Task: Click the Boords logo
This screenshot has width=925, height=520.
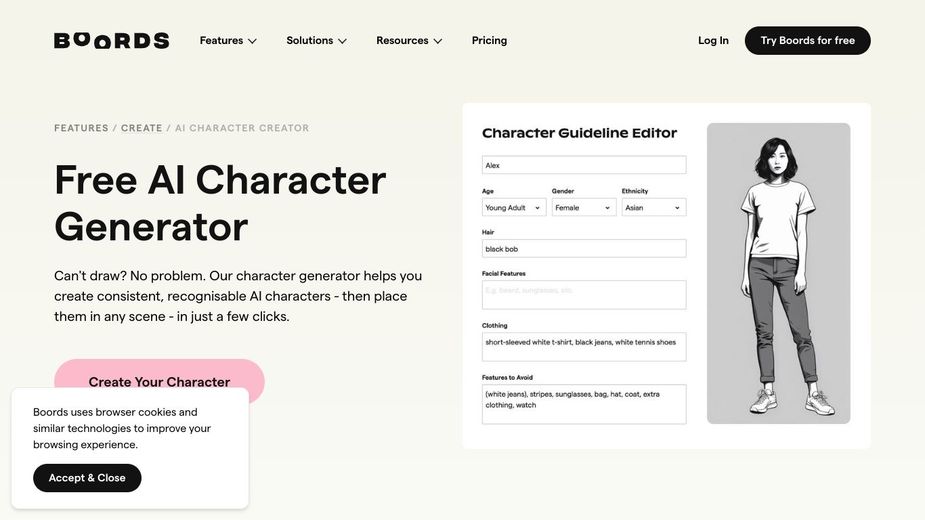Action: point(111,40)
